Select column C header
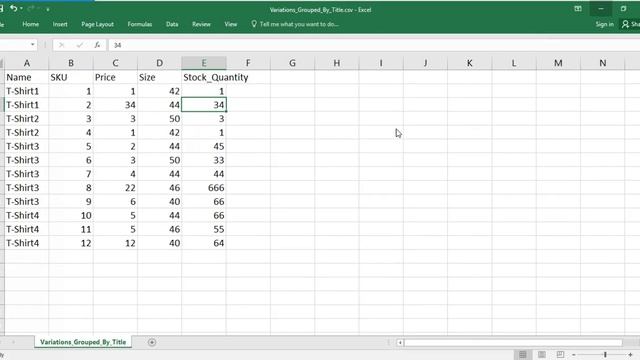 pos(115,63)
